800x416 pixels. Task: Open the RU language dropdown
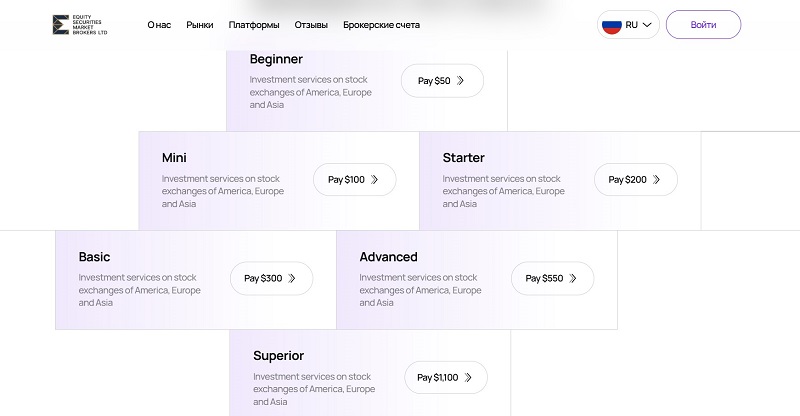click(631, 24)
